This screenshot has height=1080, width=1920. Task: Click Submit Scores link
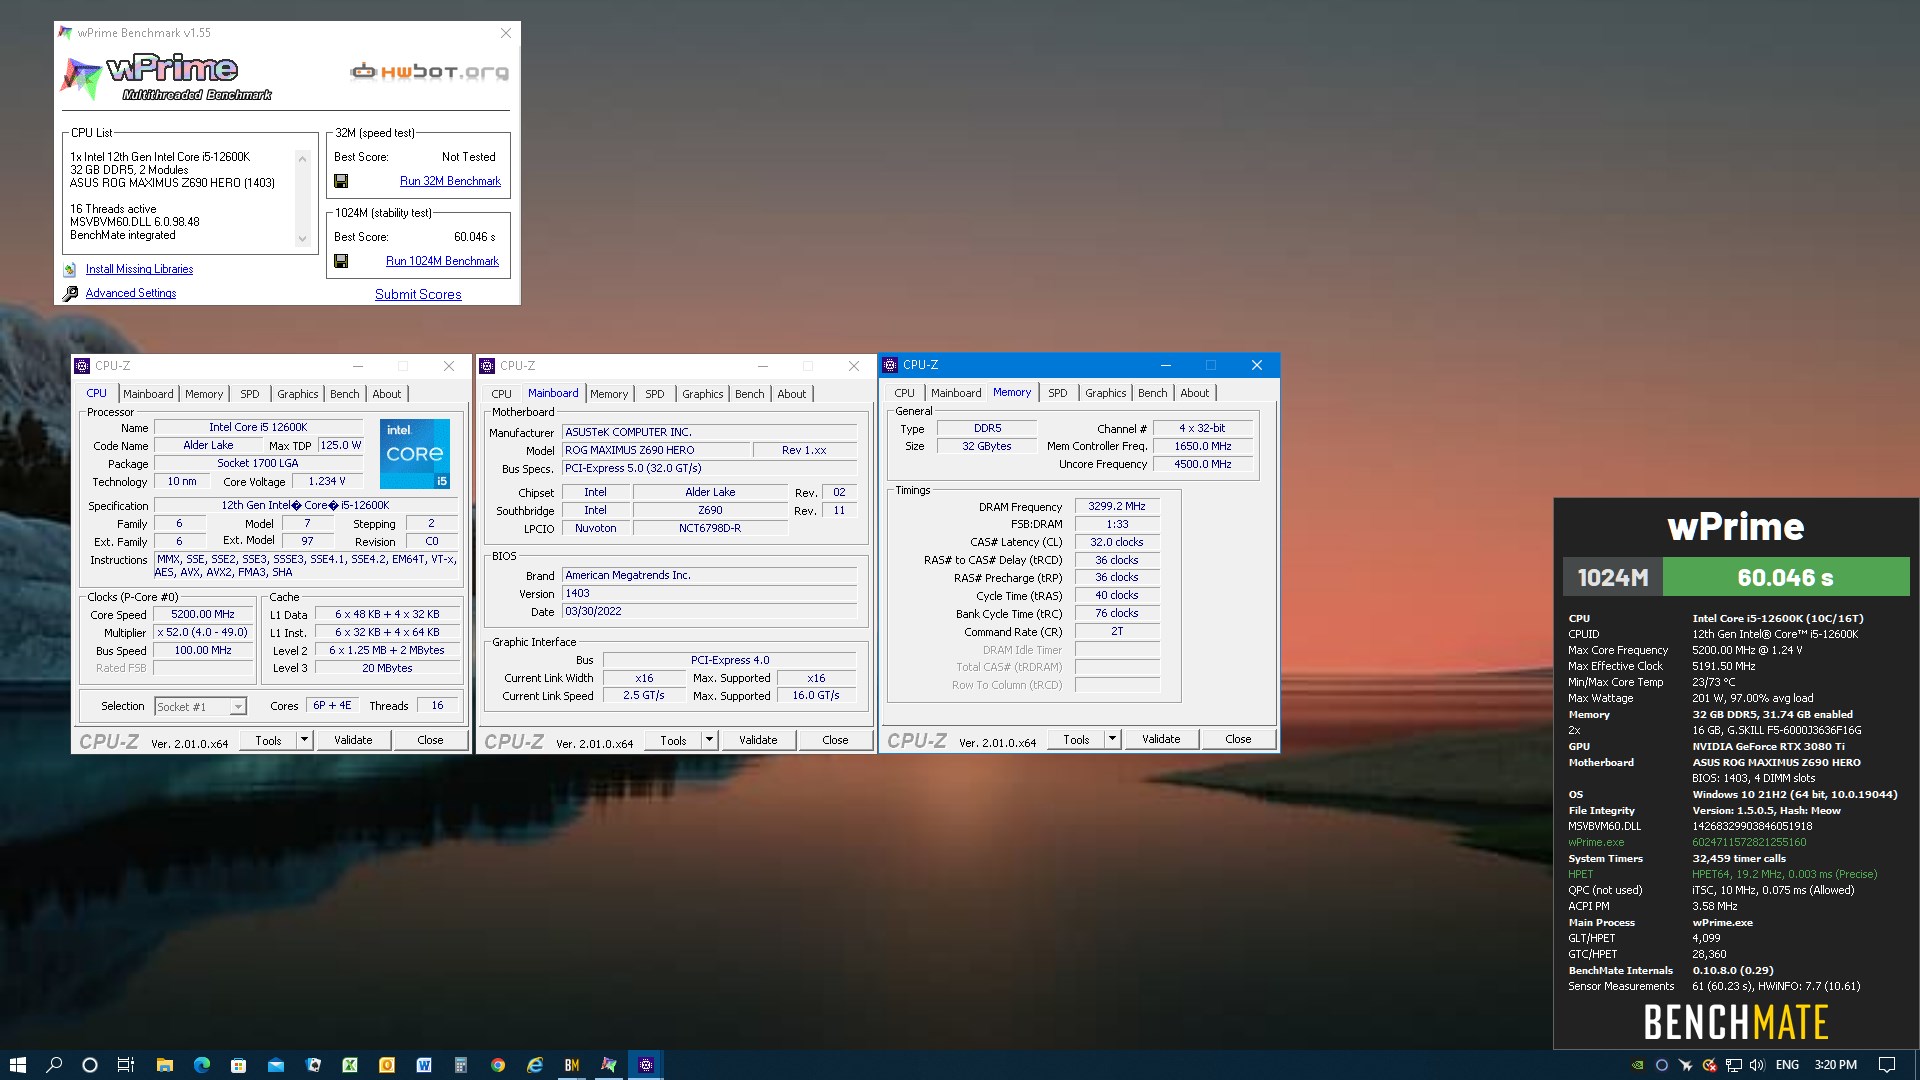tap(418, 294)
